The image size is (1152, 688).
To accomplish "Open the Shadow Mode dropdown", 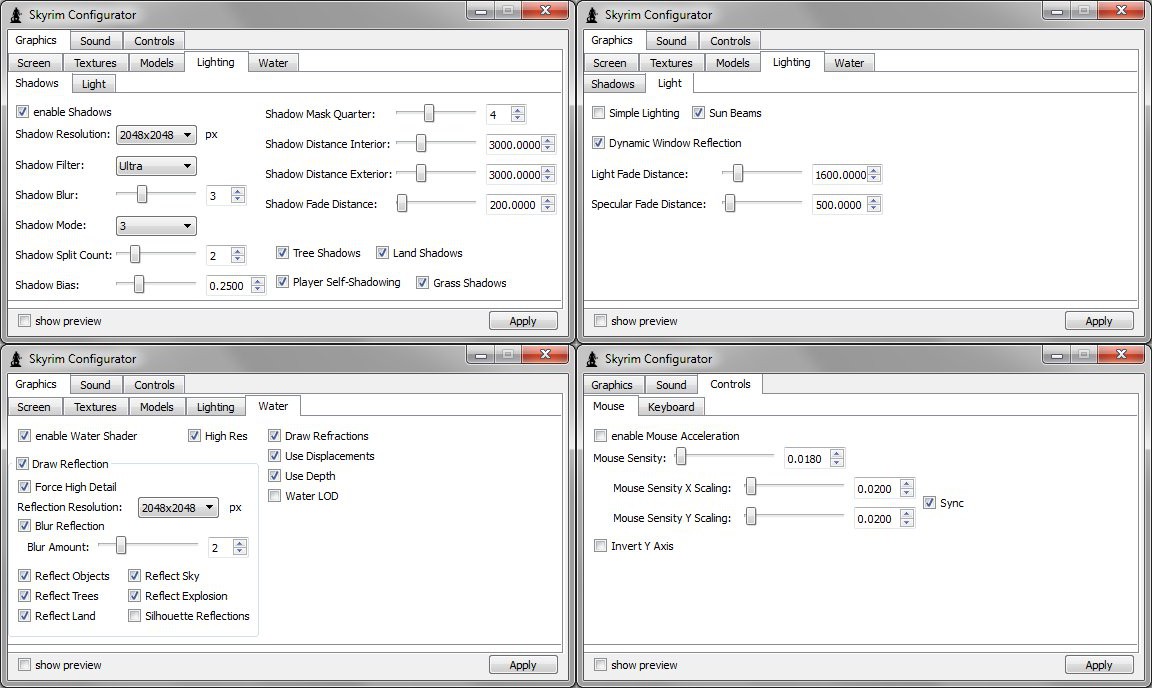I will click(x=155, y=226).
